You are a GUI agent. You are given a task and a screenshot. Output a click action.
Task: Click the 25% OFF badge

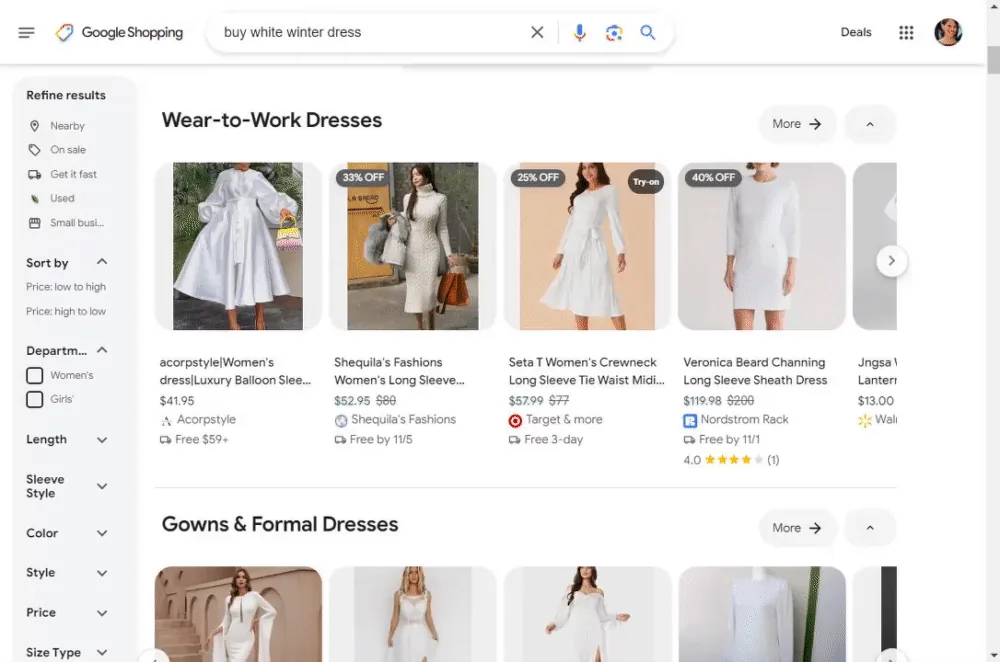tap(538, 177)
